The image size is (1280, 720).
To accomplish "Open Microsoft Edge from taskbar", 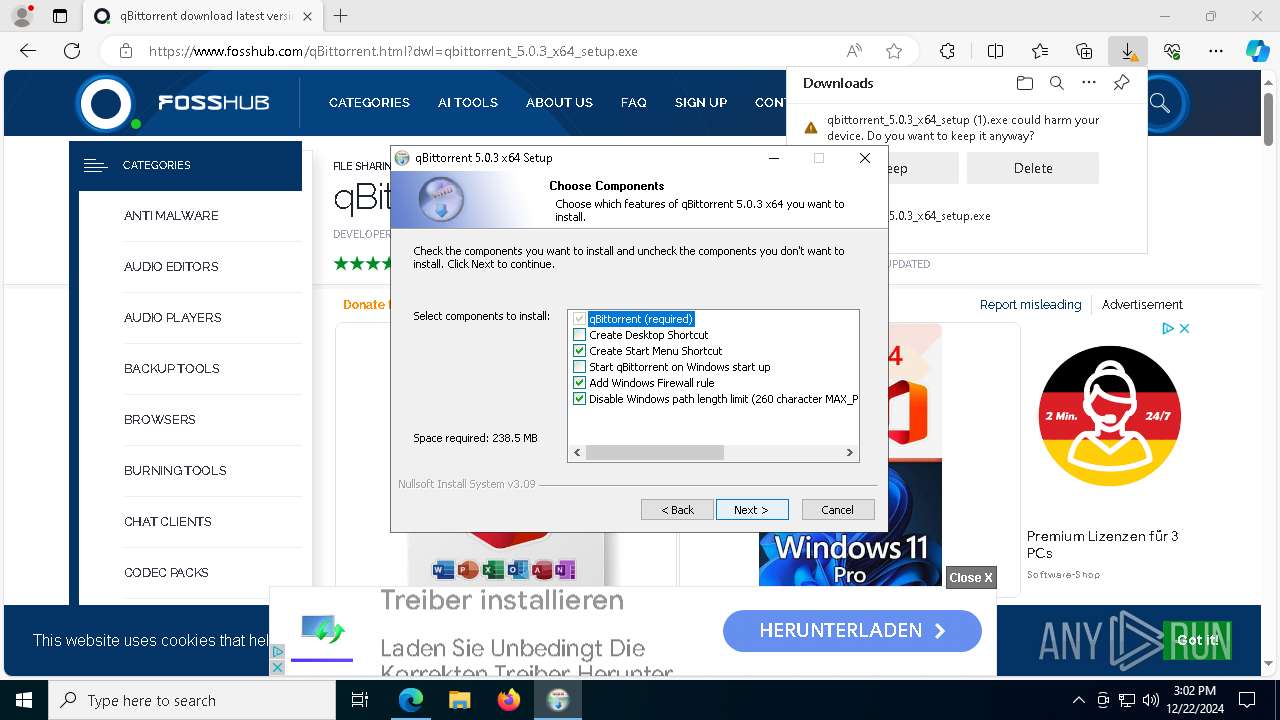I will 411,700.
